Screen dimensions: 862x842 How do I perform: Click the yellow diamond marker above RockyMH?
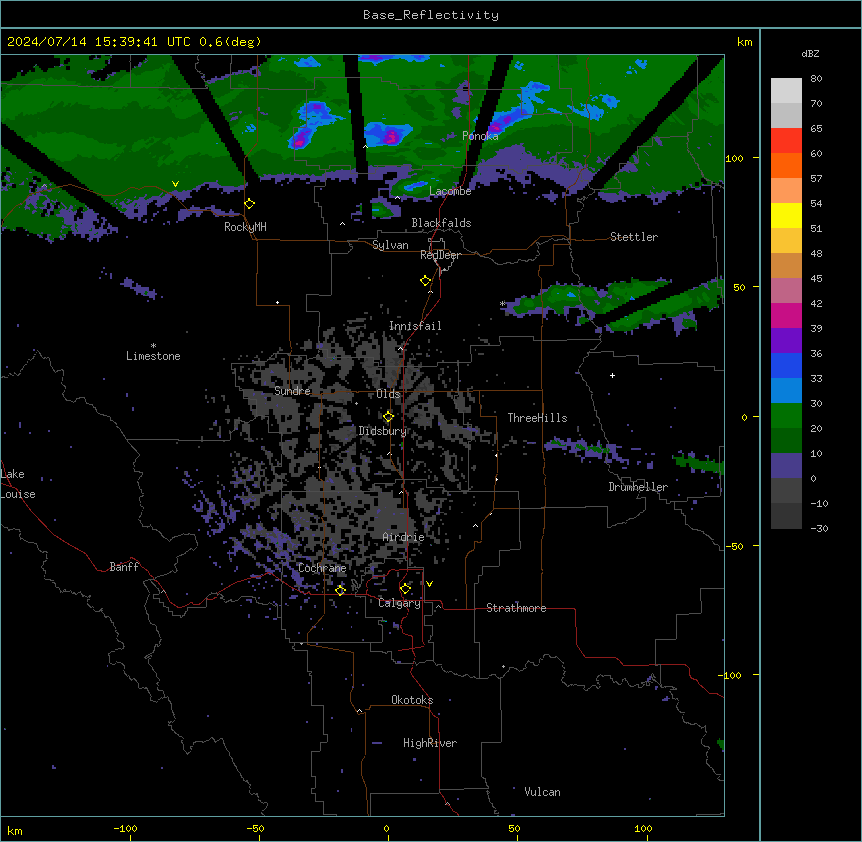click(250, 203)
